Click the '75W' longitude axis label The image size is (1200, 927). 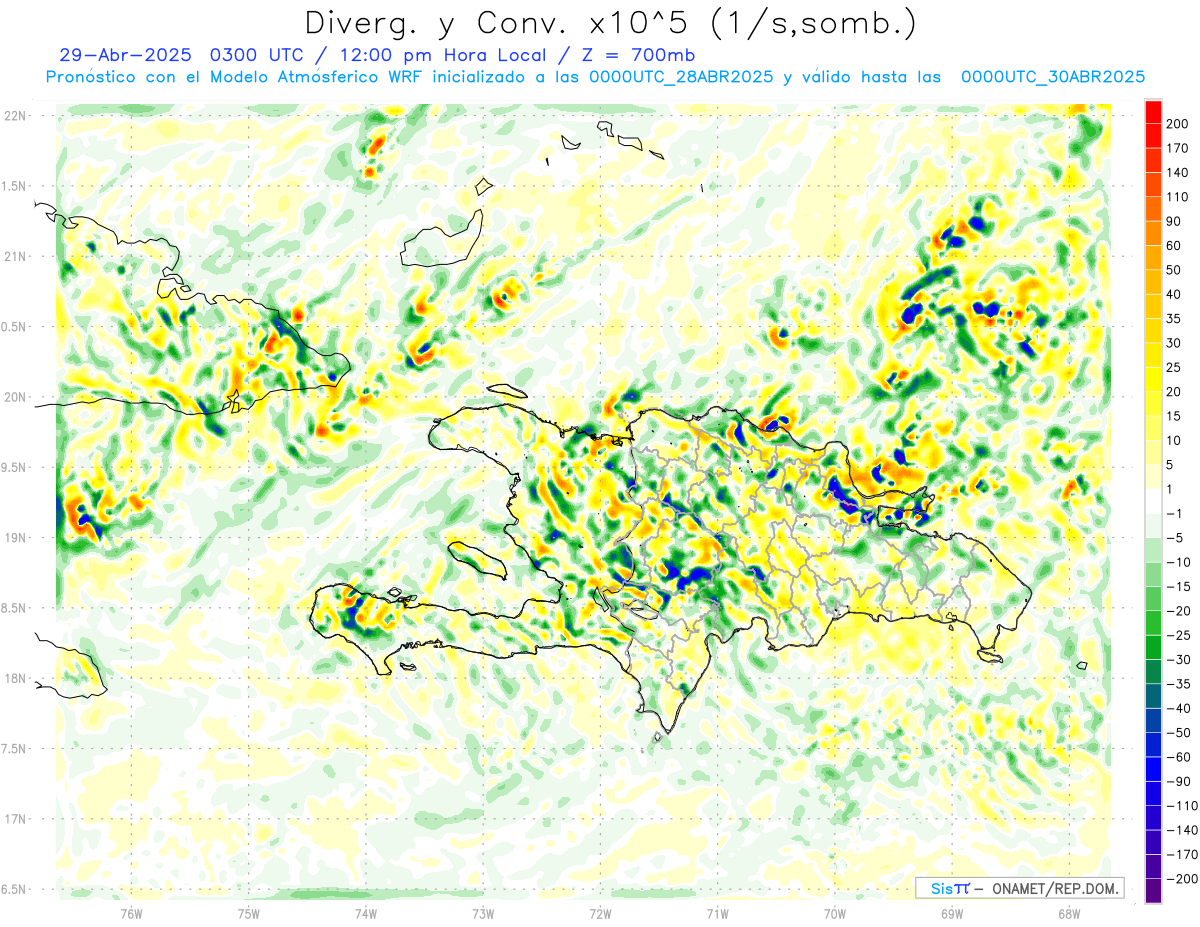click(x=249, y=912)
